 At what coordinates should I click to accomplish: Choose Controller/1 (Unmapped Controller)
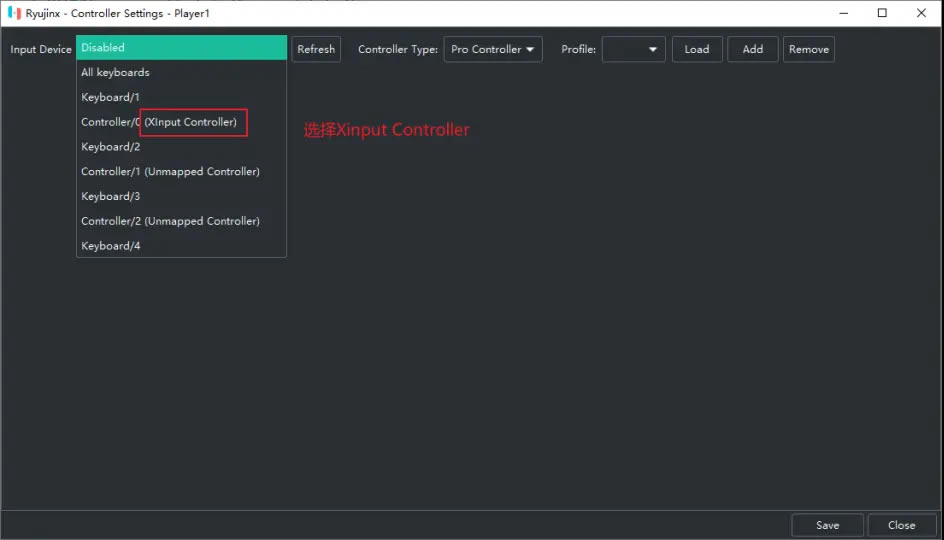tap(181, 172)
